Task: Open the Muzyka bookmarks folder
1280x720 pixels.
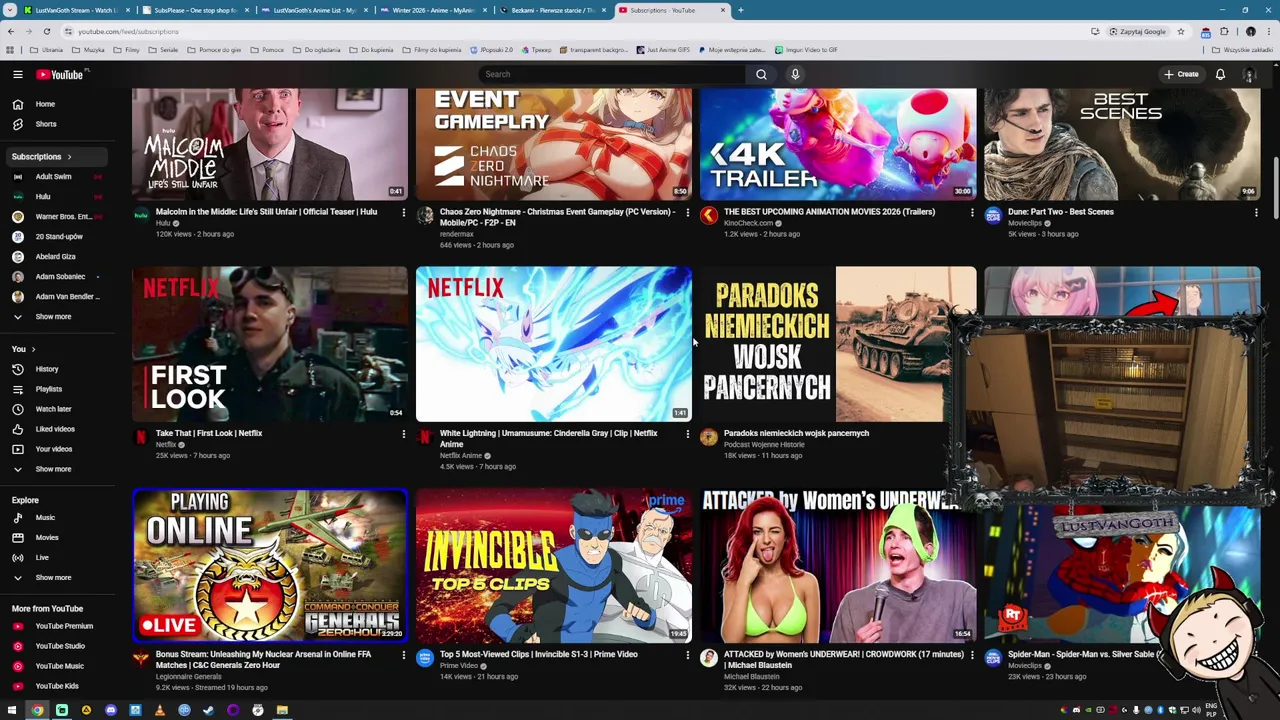Action: 89,49
